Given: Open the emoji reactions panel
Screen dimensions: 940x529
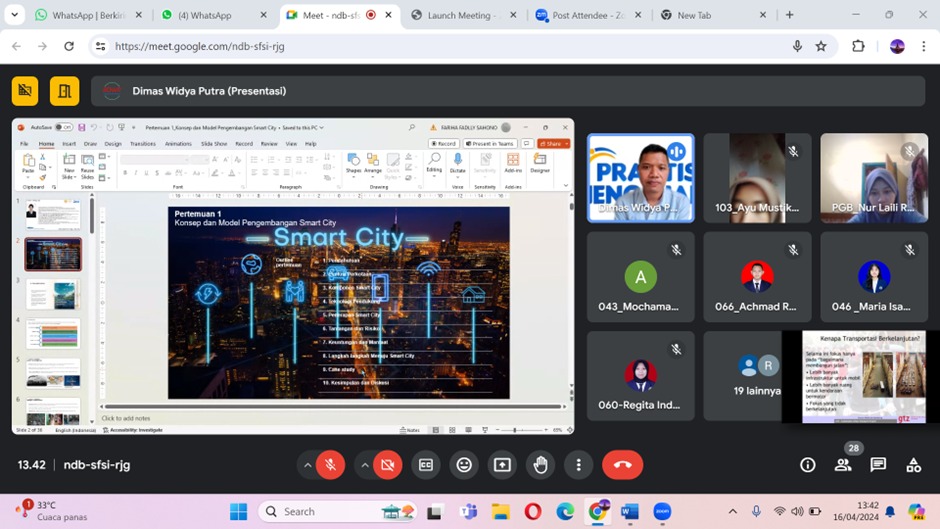Looking at the screenshot, I should coord(464,465).
